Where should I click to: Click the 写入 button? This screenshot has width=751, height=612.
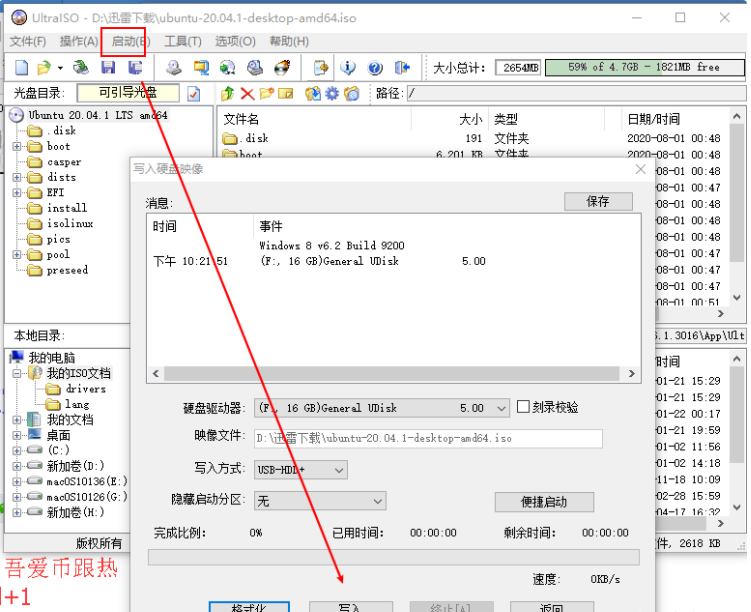click(x=351, y=607)
